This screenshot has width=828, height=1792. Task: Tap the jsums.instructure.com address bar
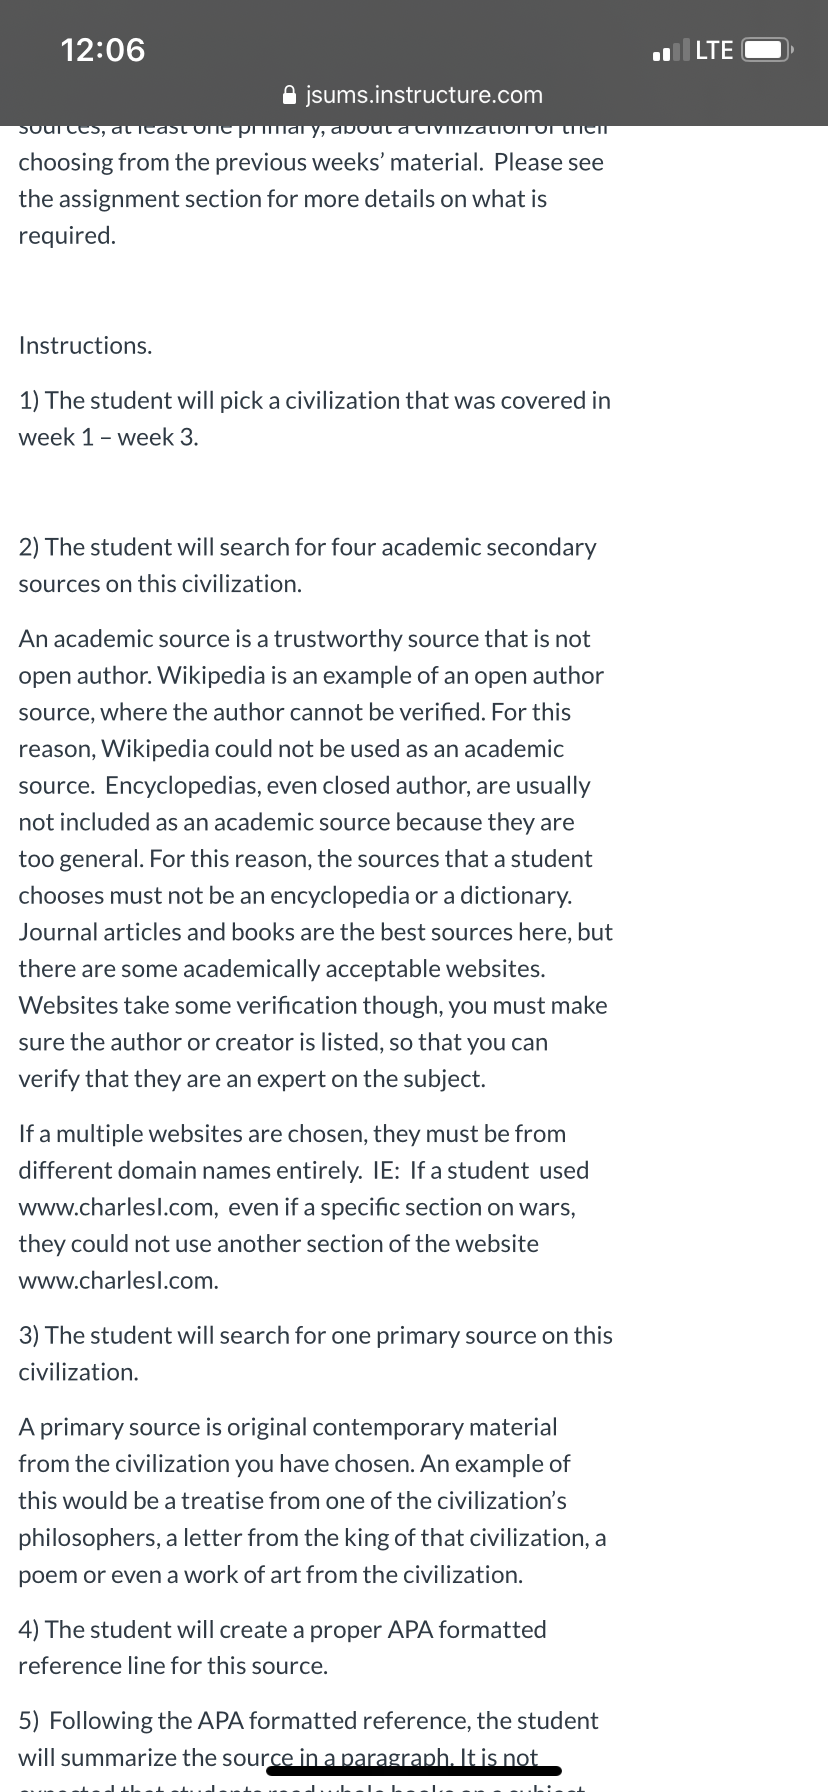[x=414, y=95]
